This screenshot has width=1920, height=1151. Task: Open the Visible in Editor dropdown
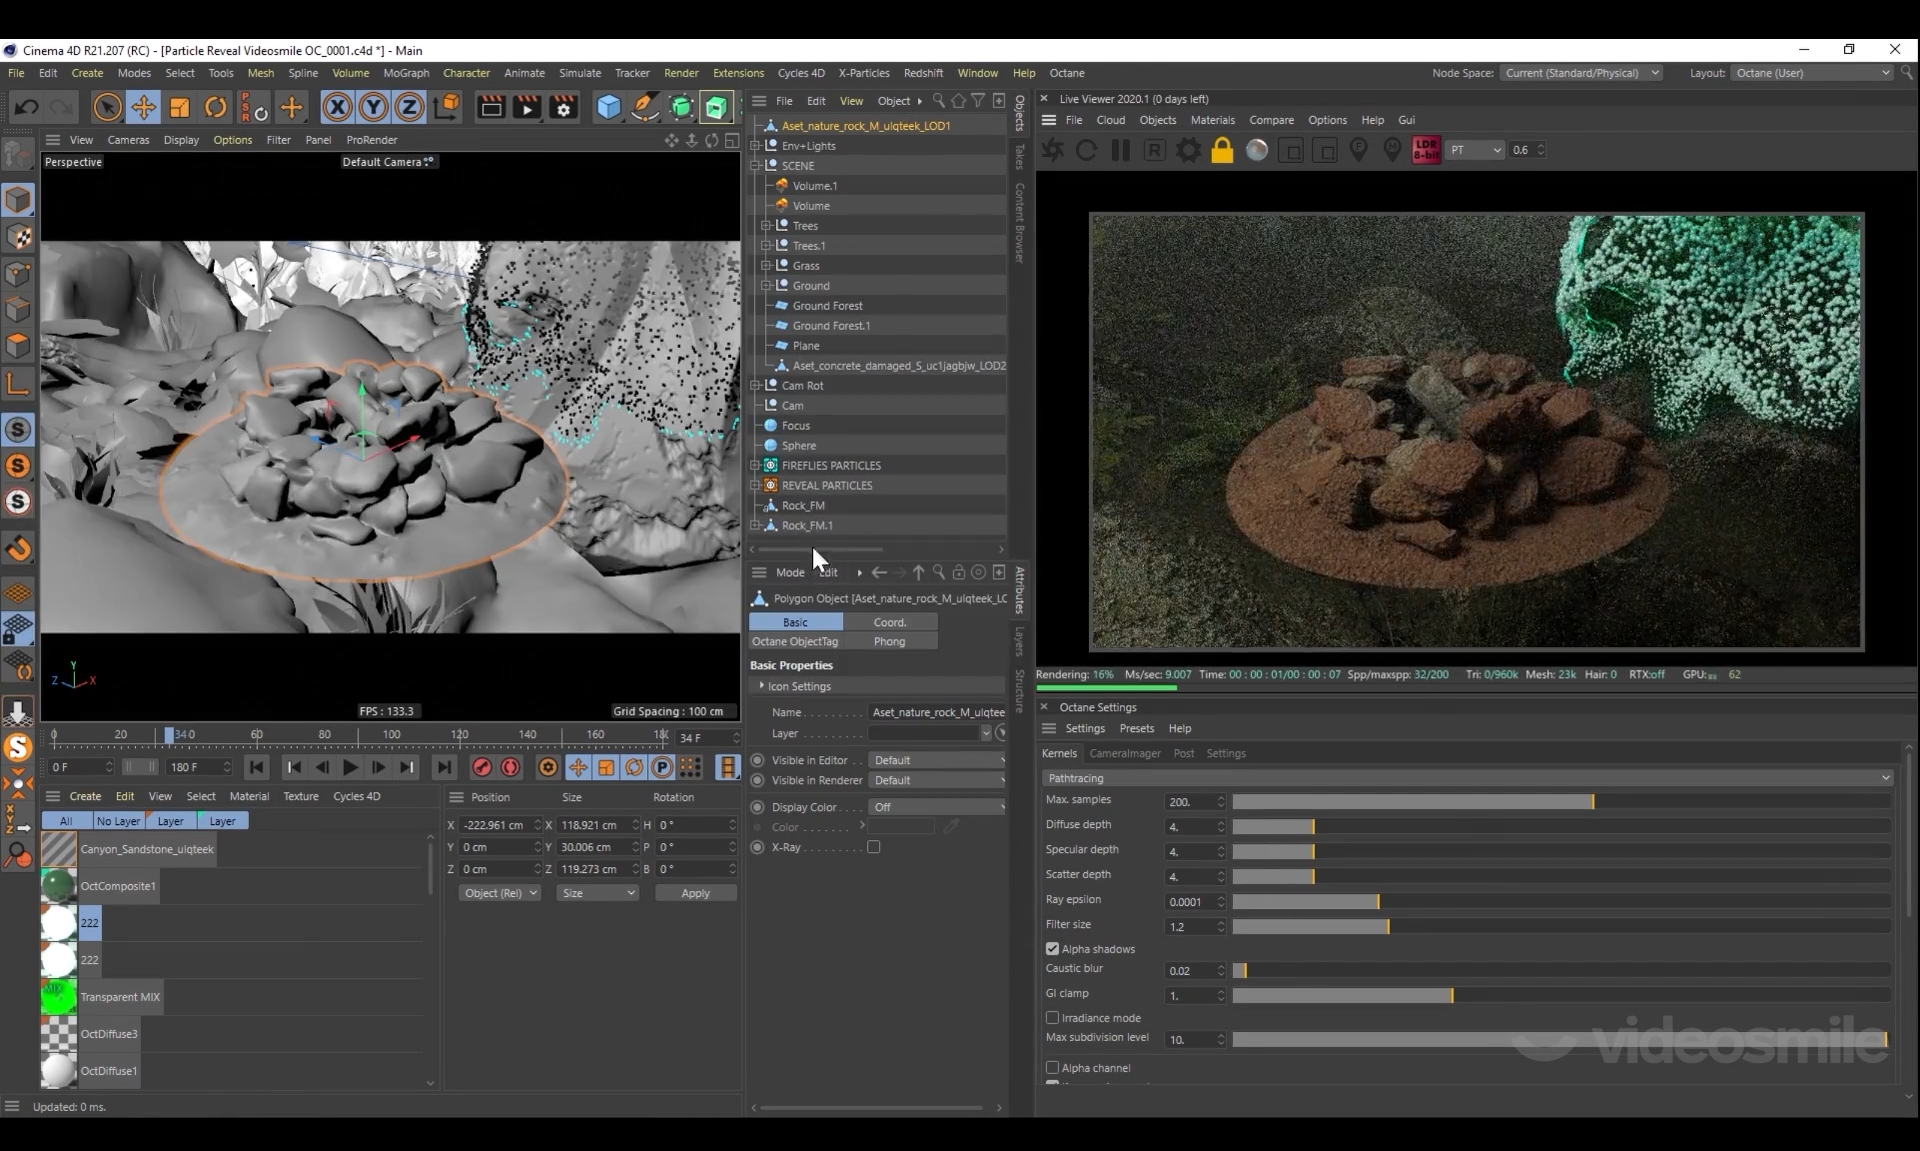click(937, 760)
